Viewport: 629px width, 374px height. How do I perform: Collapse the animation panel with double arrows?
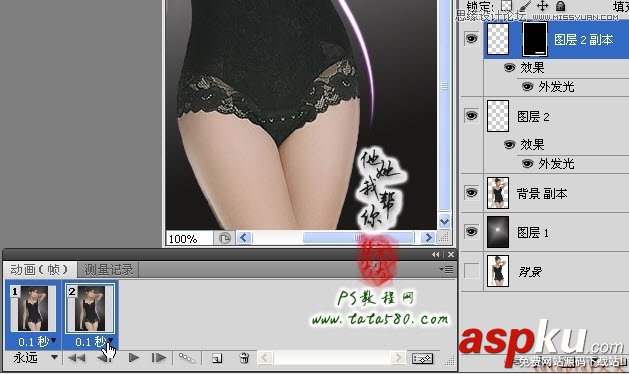click(435, 254)
